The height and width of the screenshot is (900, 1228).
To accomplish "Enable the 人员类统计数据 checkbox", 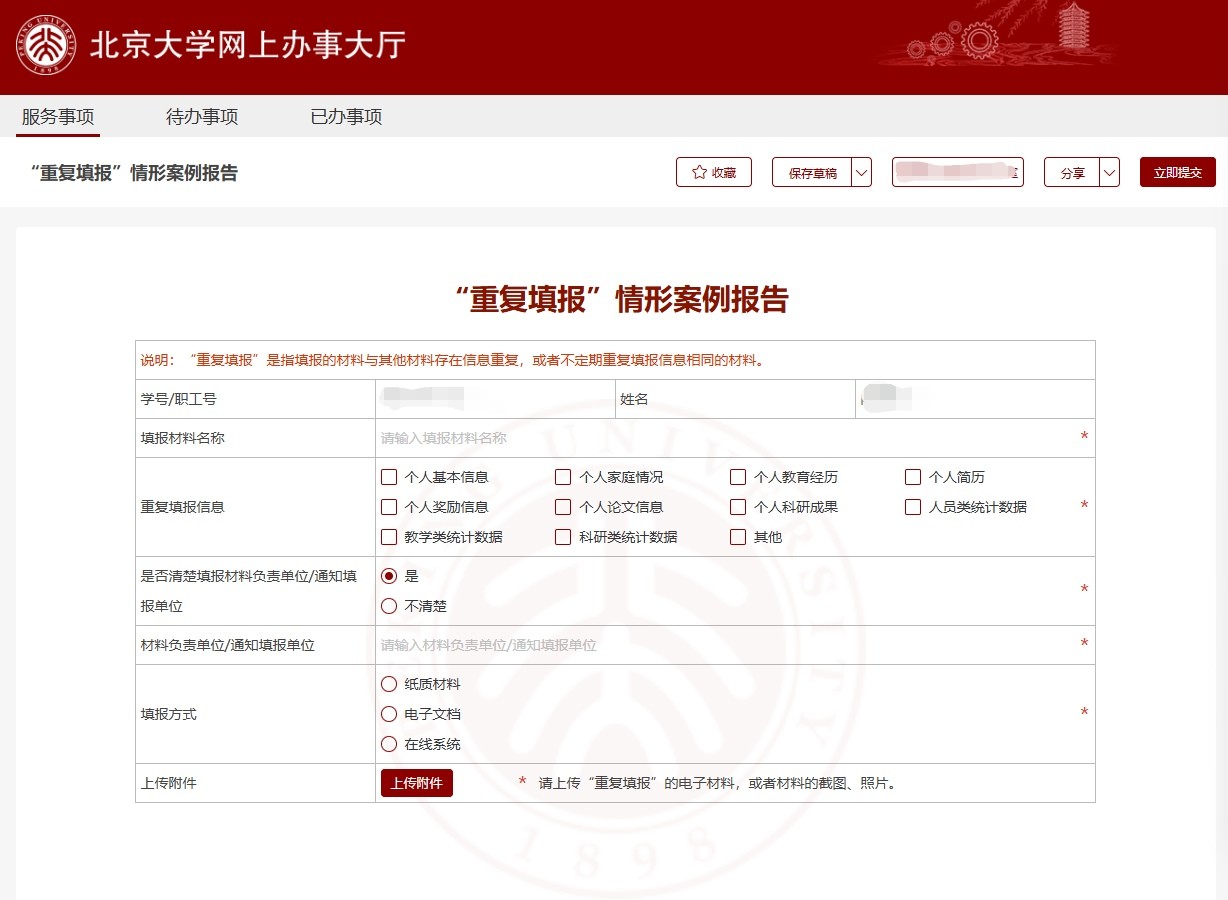I will 913,508.
